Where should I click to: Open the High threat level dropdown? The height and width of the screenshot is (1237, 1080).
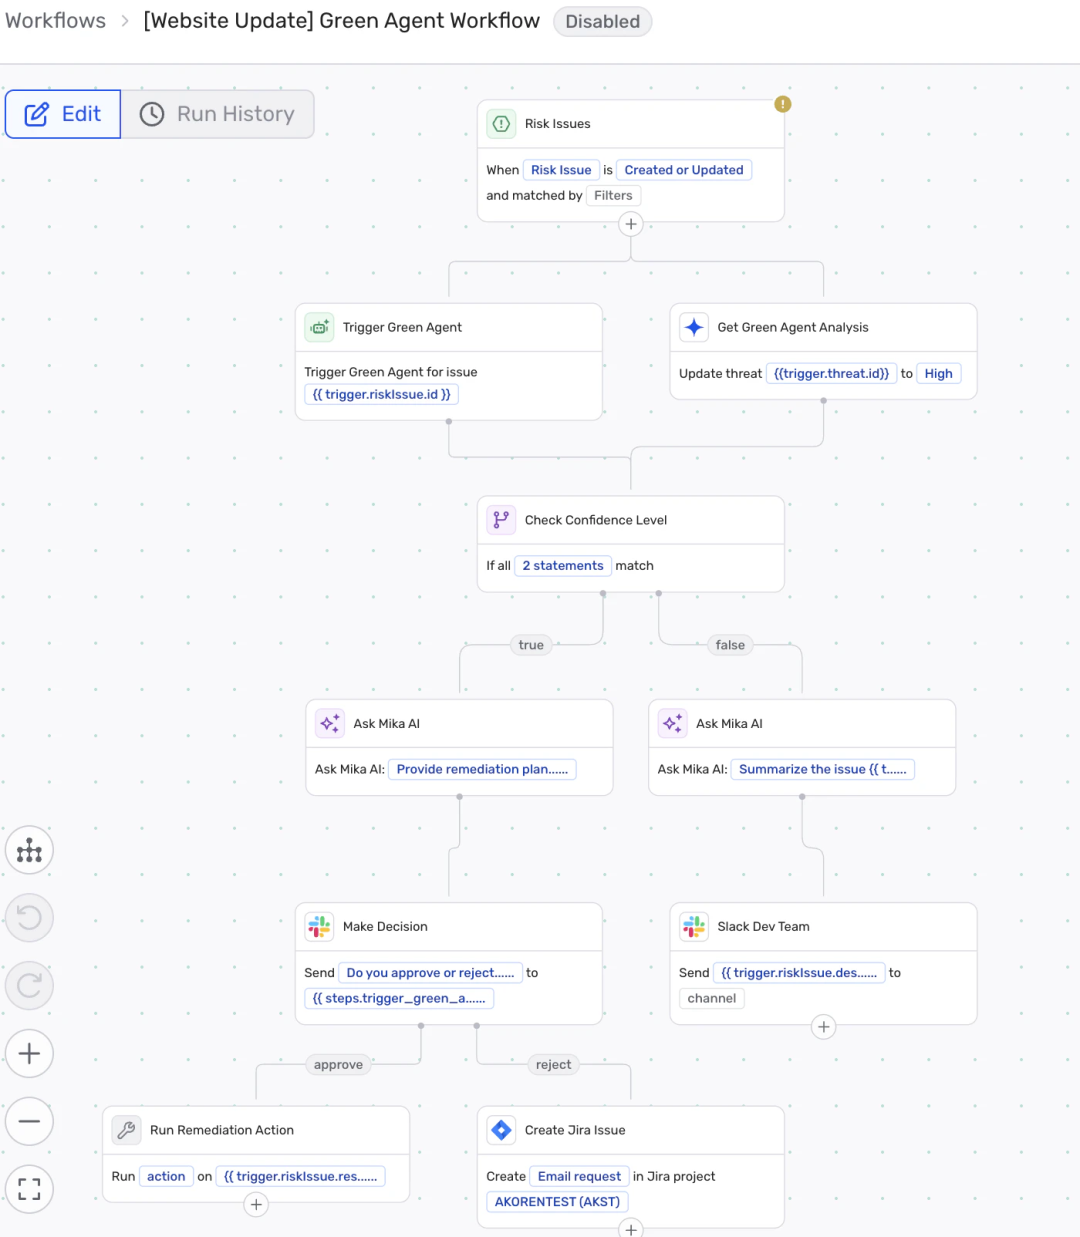[x=938, y=374]
